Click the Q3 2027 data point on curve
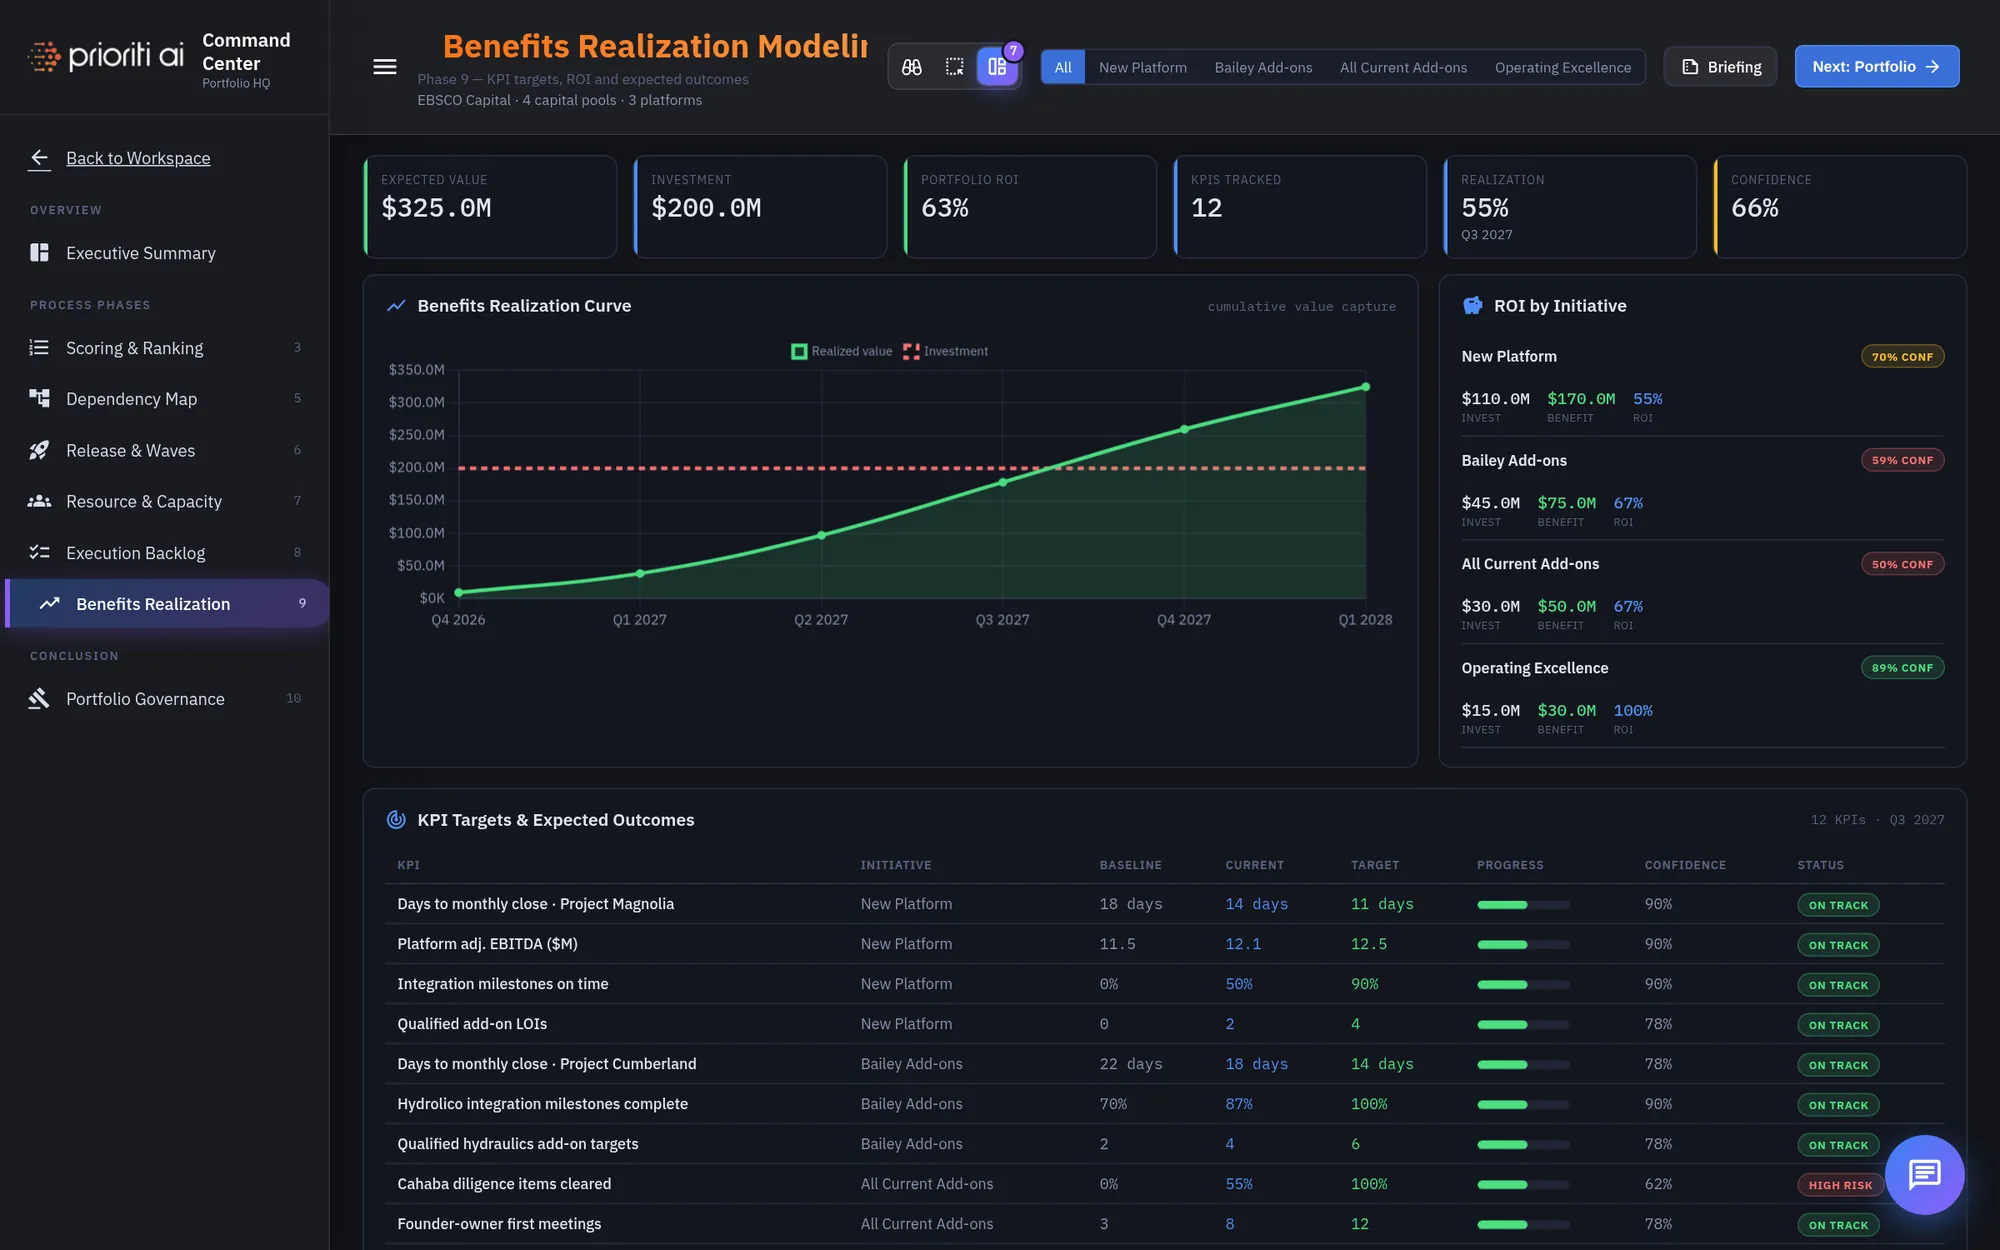This screenshot has height=1250, width=2000. (1003, 482)
